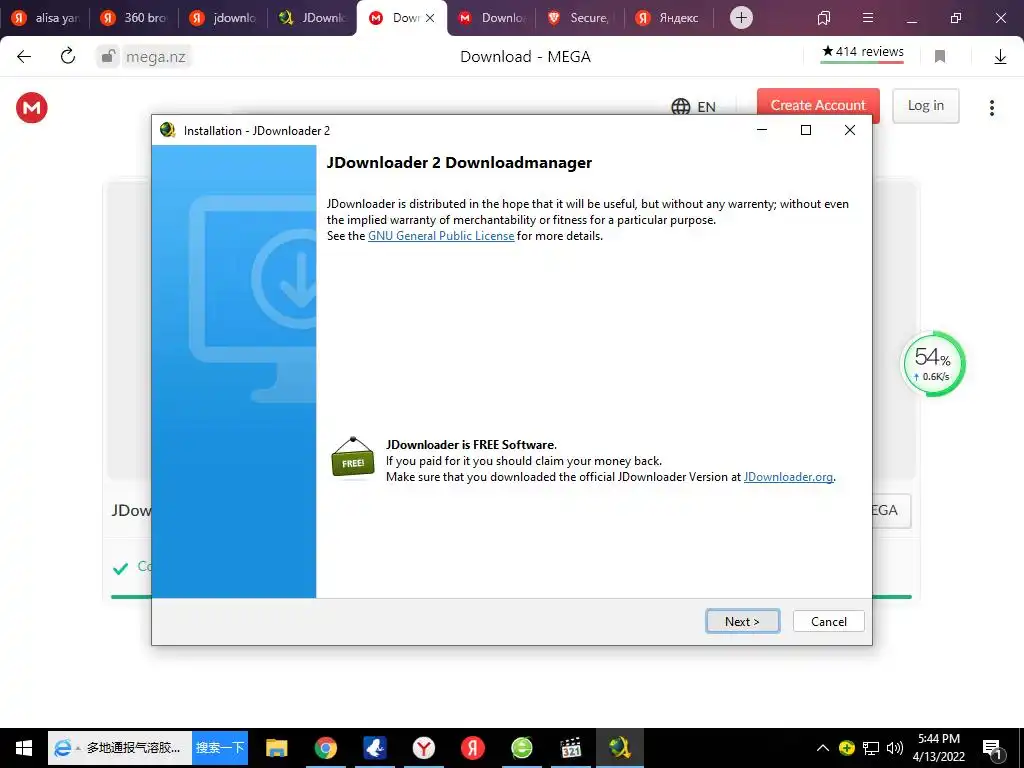This screenshot has height=768, width=1024.
Task: Switch to the Яндекс browser tab
Action: [x=669, y=18]
